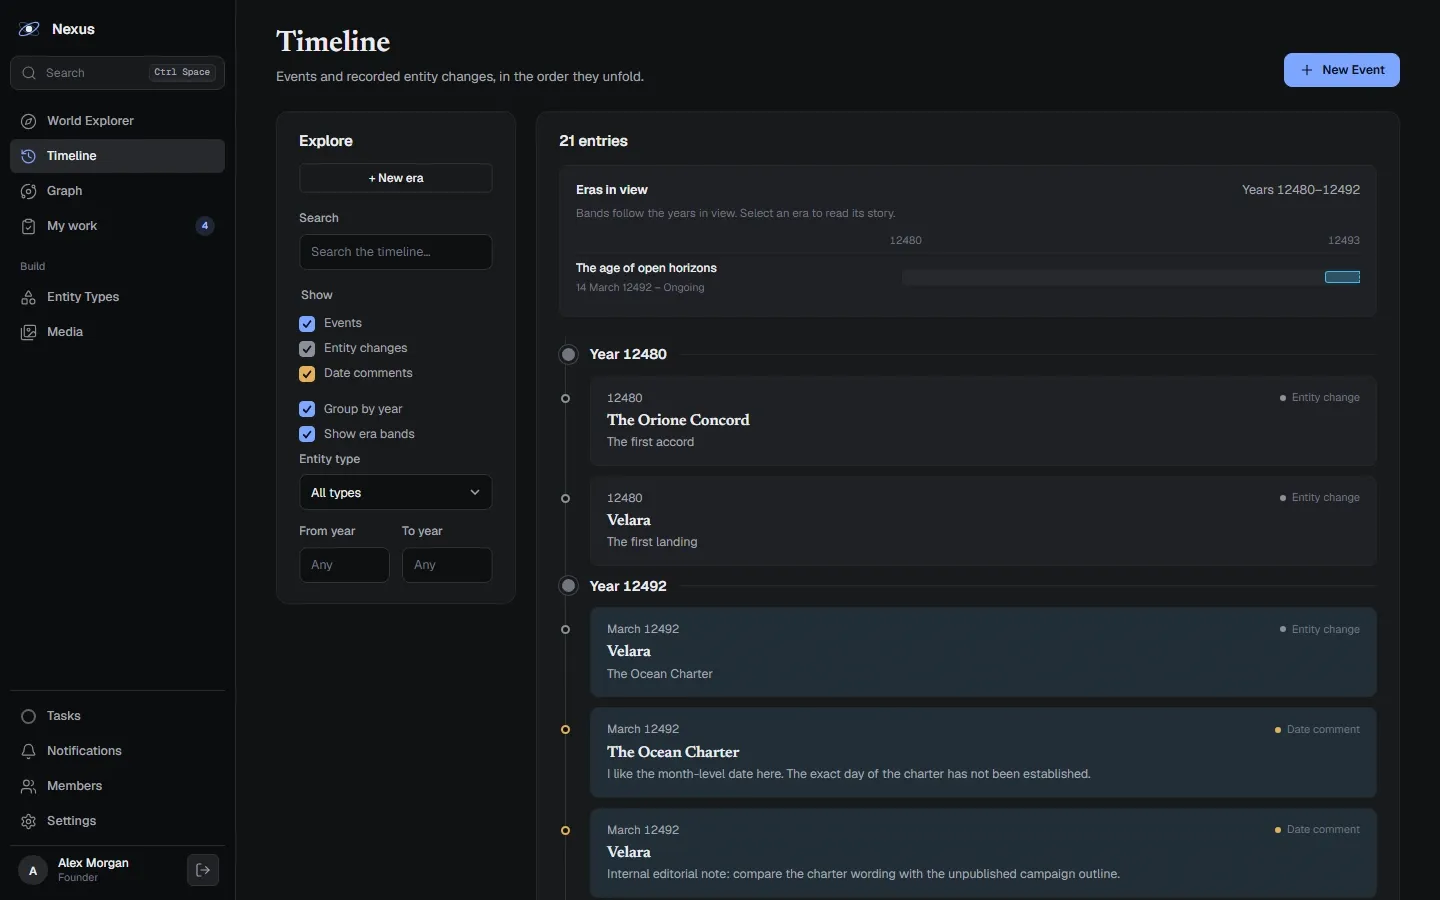
Task: Uncheck the Events checkbox
Action: [307, 324]
